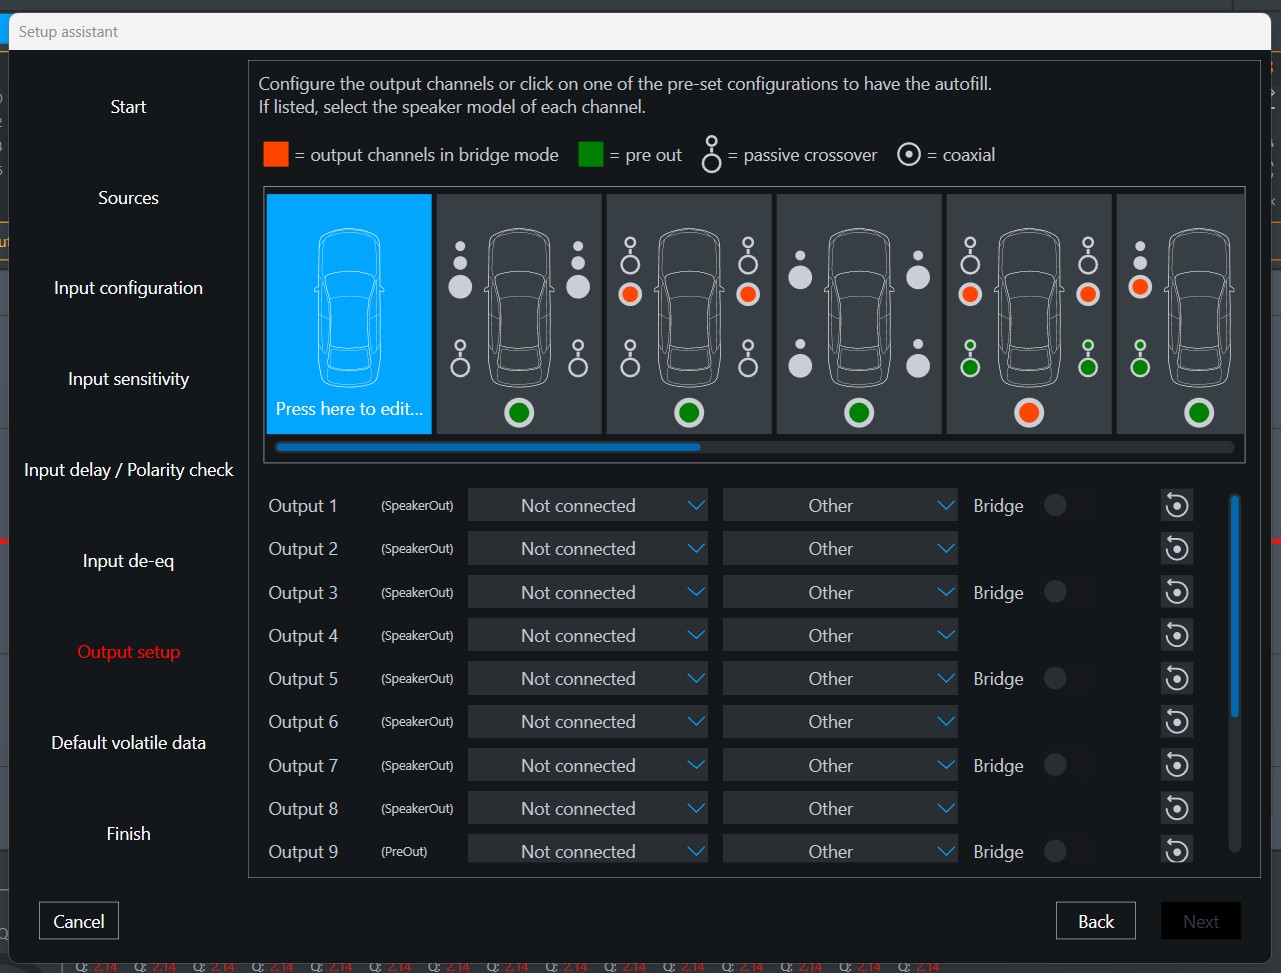Open Output 2 speaker model Other dropdown

[840, 549]
